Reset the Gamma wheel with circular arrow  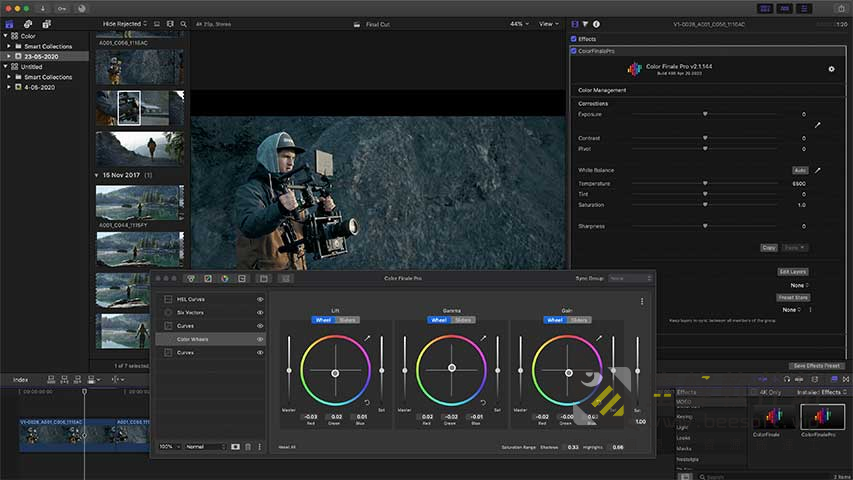[x=483, y=403]
